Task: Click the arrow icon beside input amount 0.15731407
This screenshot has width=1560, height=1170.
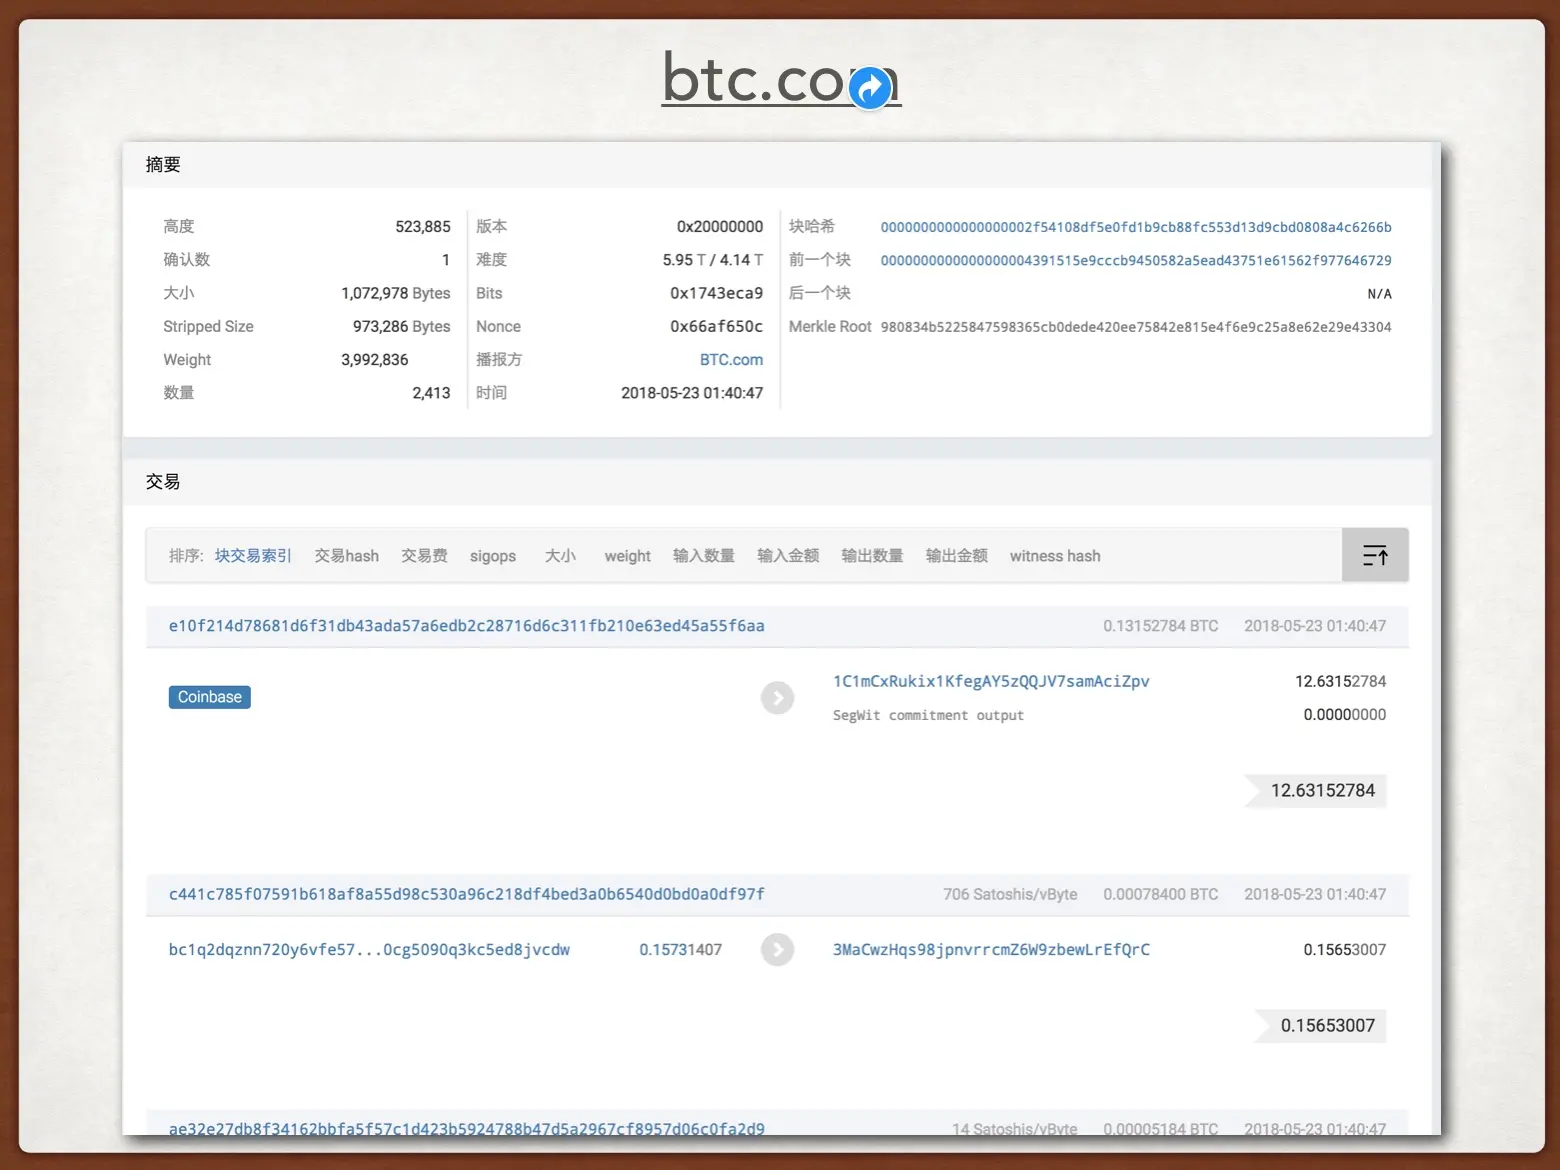Action: click(777, 949)
